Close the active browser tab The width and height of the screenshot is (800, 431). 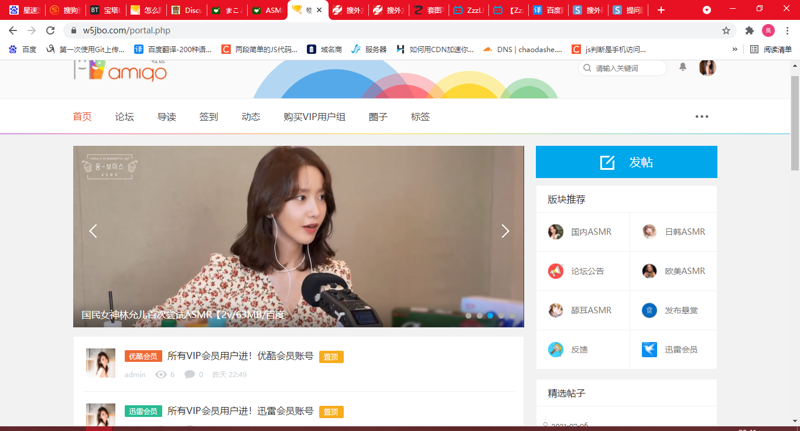click(x=319, y=10)
